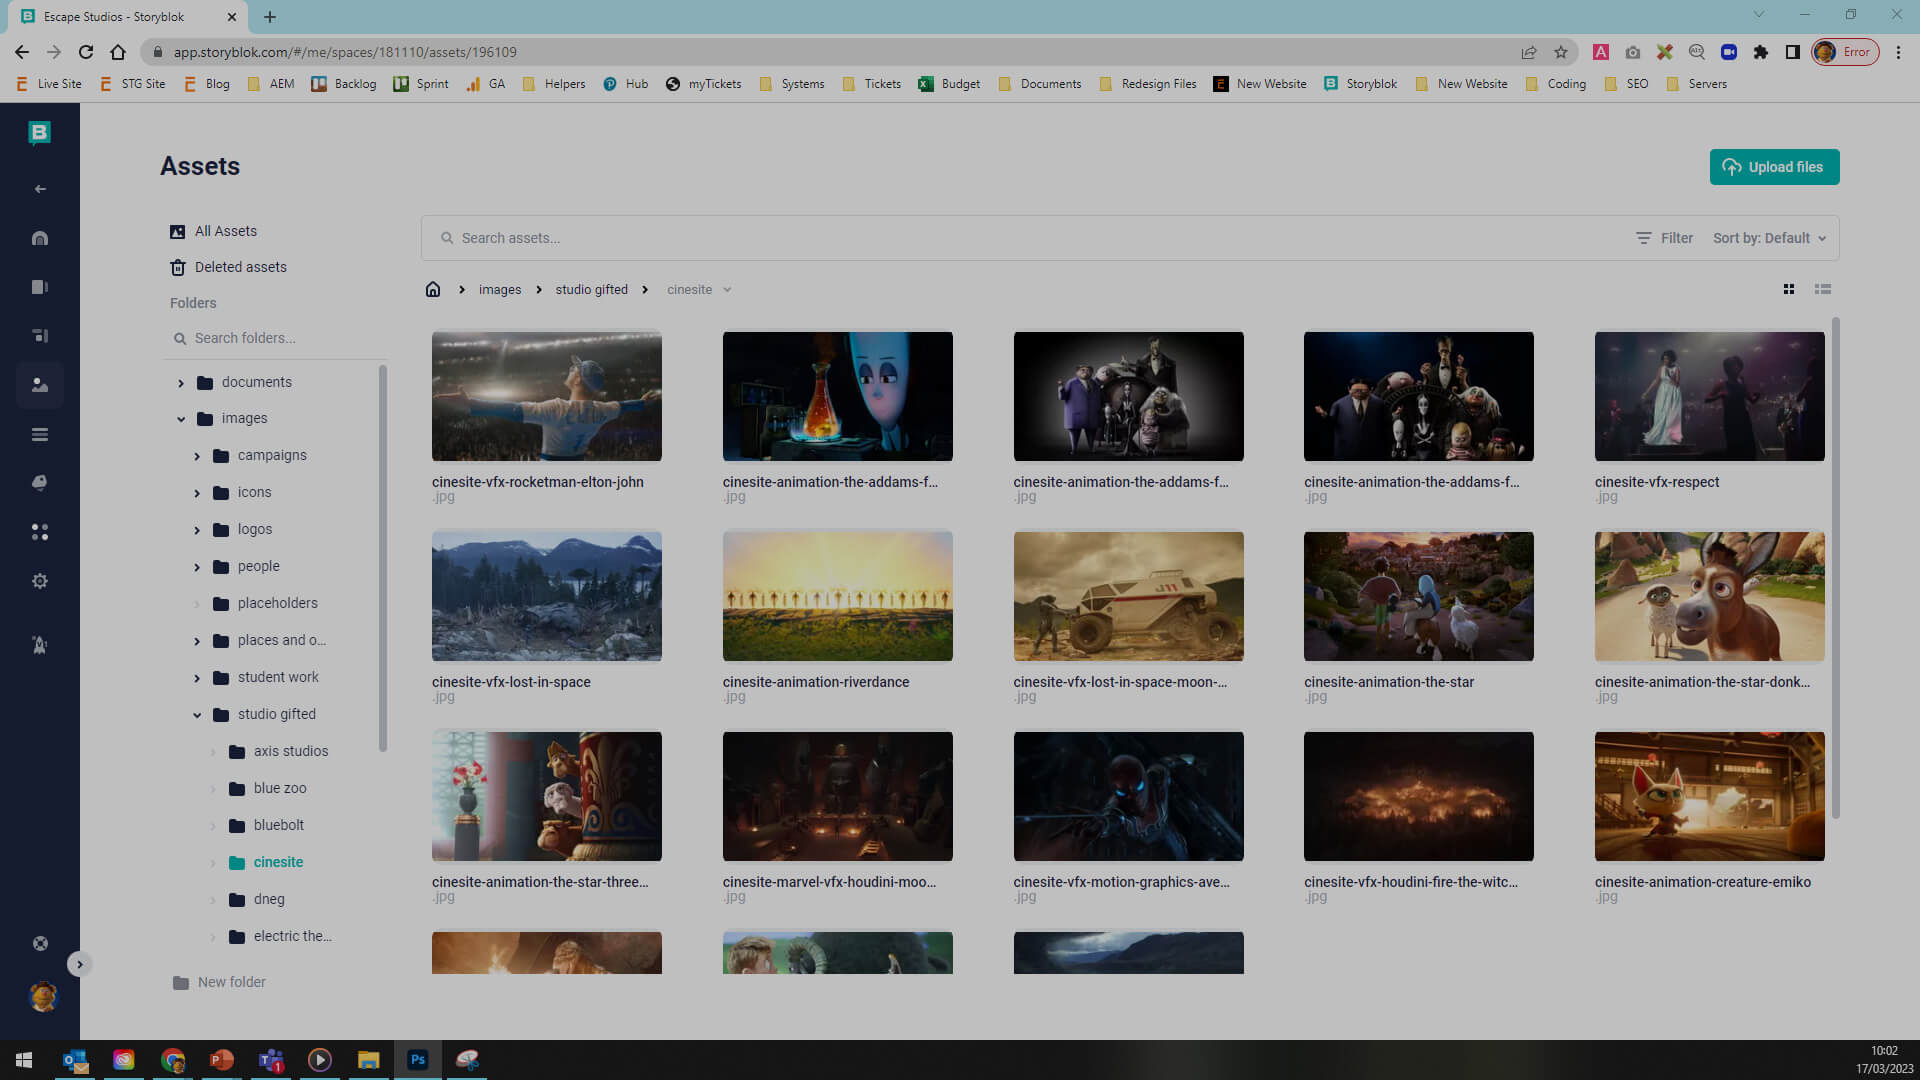The image size is (1920, 1080).
Task: Switch to list view of assets
Action: tap(1823, 289)
